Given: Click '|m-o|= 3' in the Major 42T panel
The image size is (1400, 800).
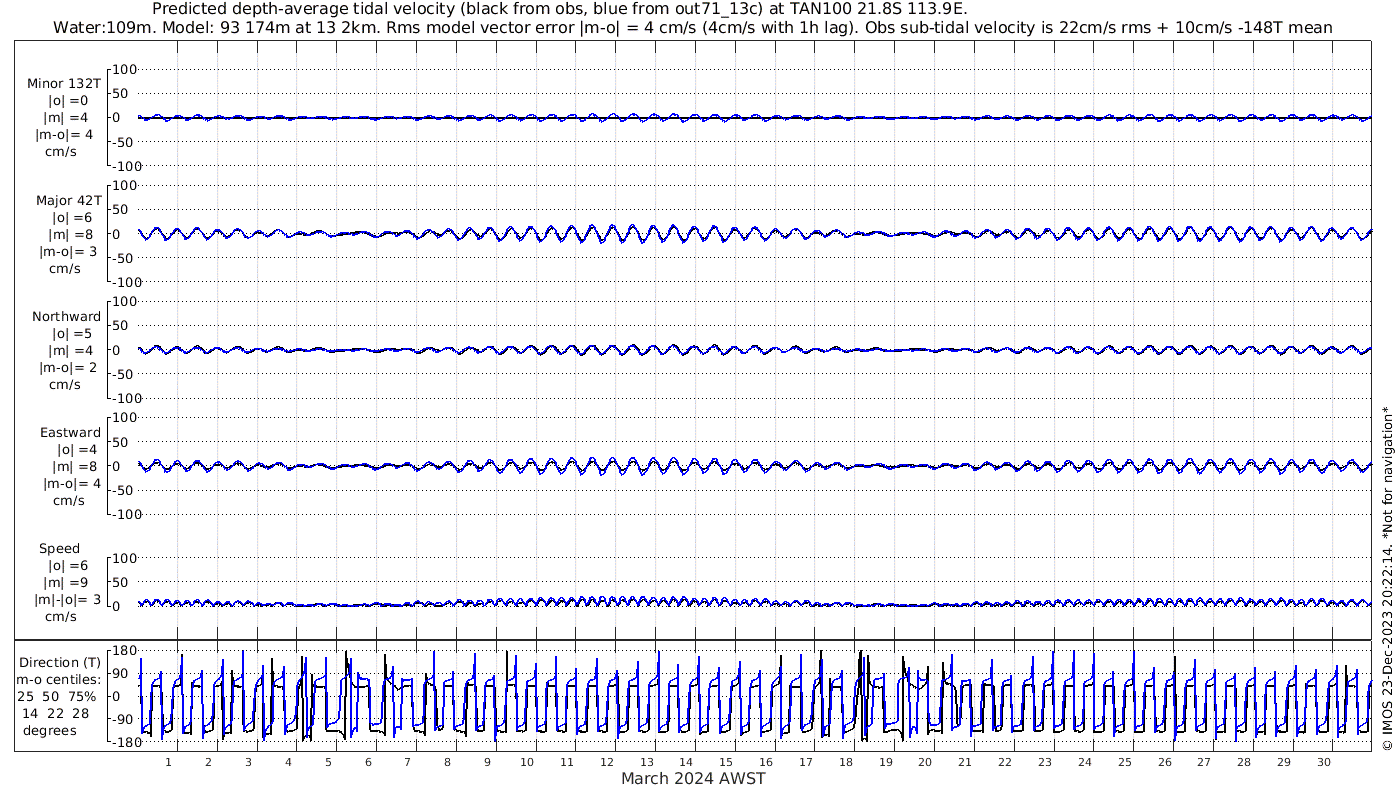Looking at the screenshot, I should click(66, 251).
